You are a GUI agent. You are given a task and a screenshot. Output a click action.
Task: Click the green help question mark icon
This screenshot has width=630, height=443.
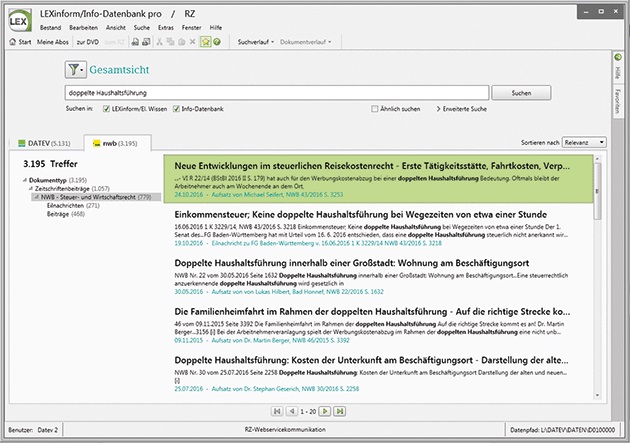(216, 43)
